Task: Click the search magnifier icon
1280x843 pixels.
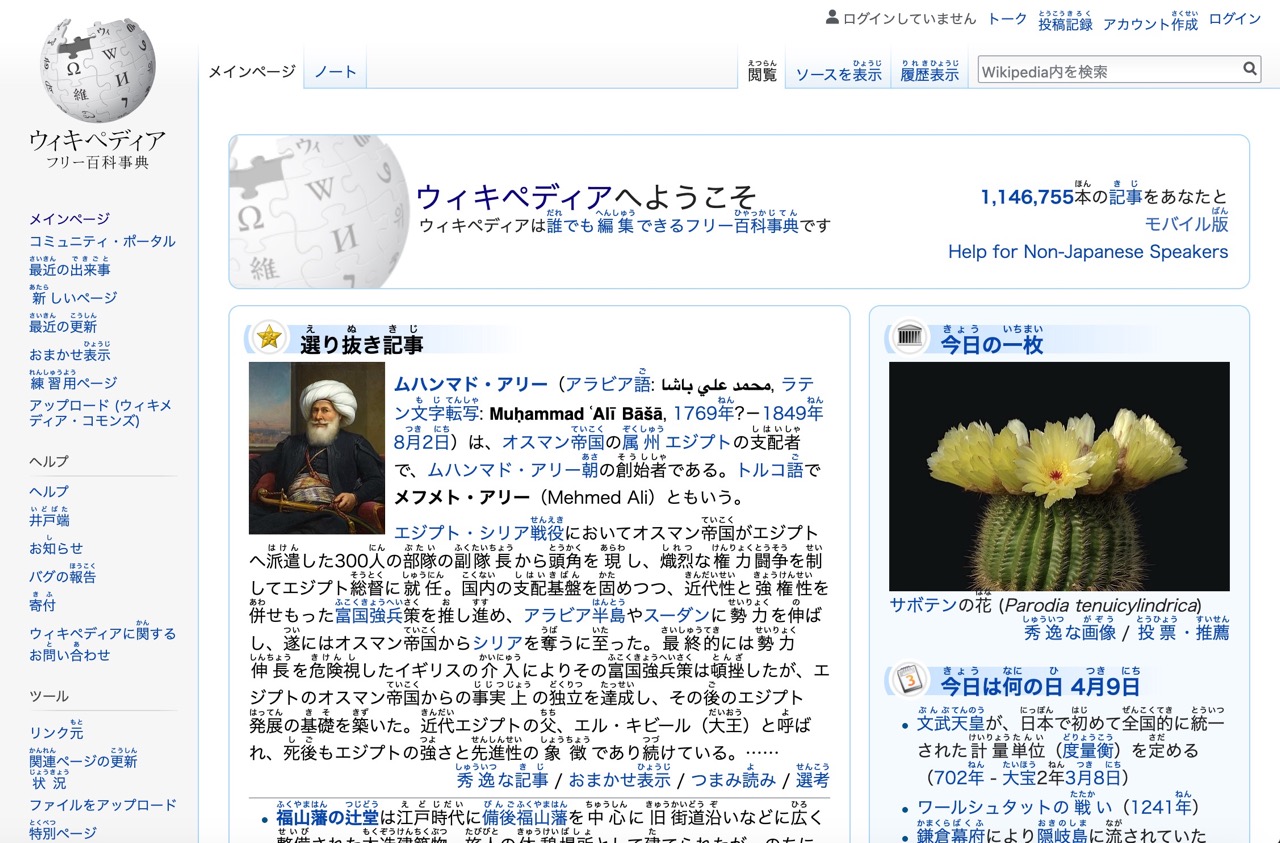Action: pos(1250,69)
